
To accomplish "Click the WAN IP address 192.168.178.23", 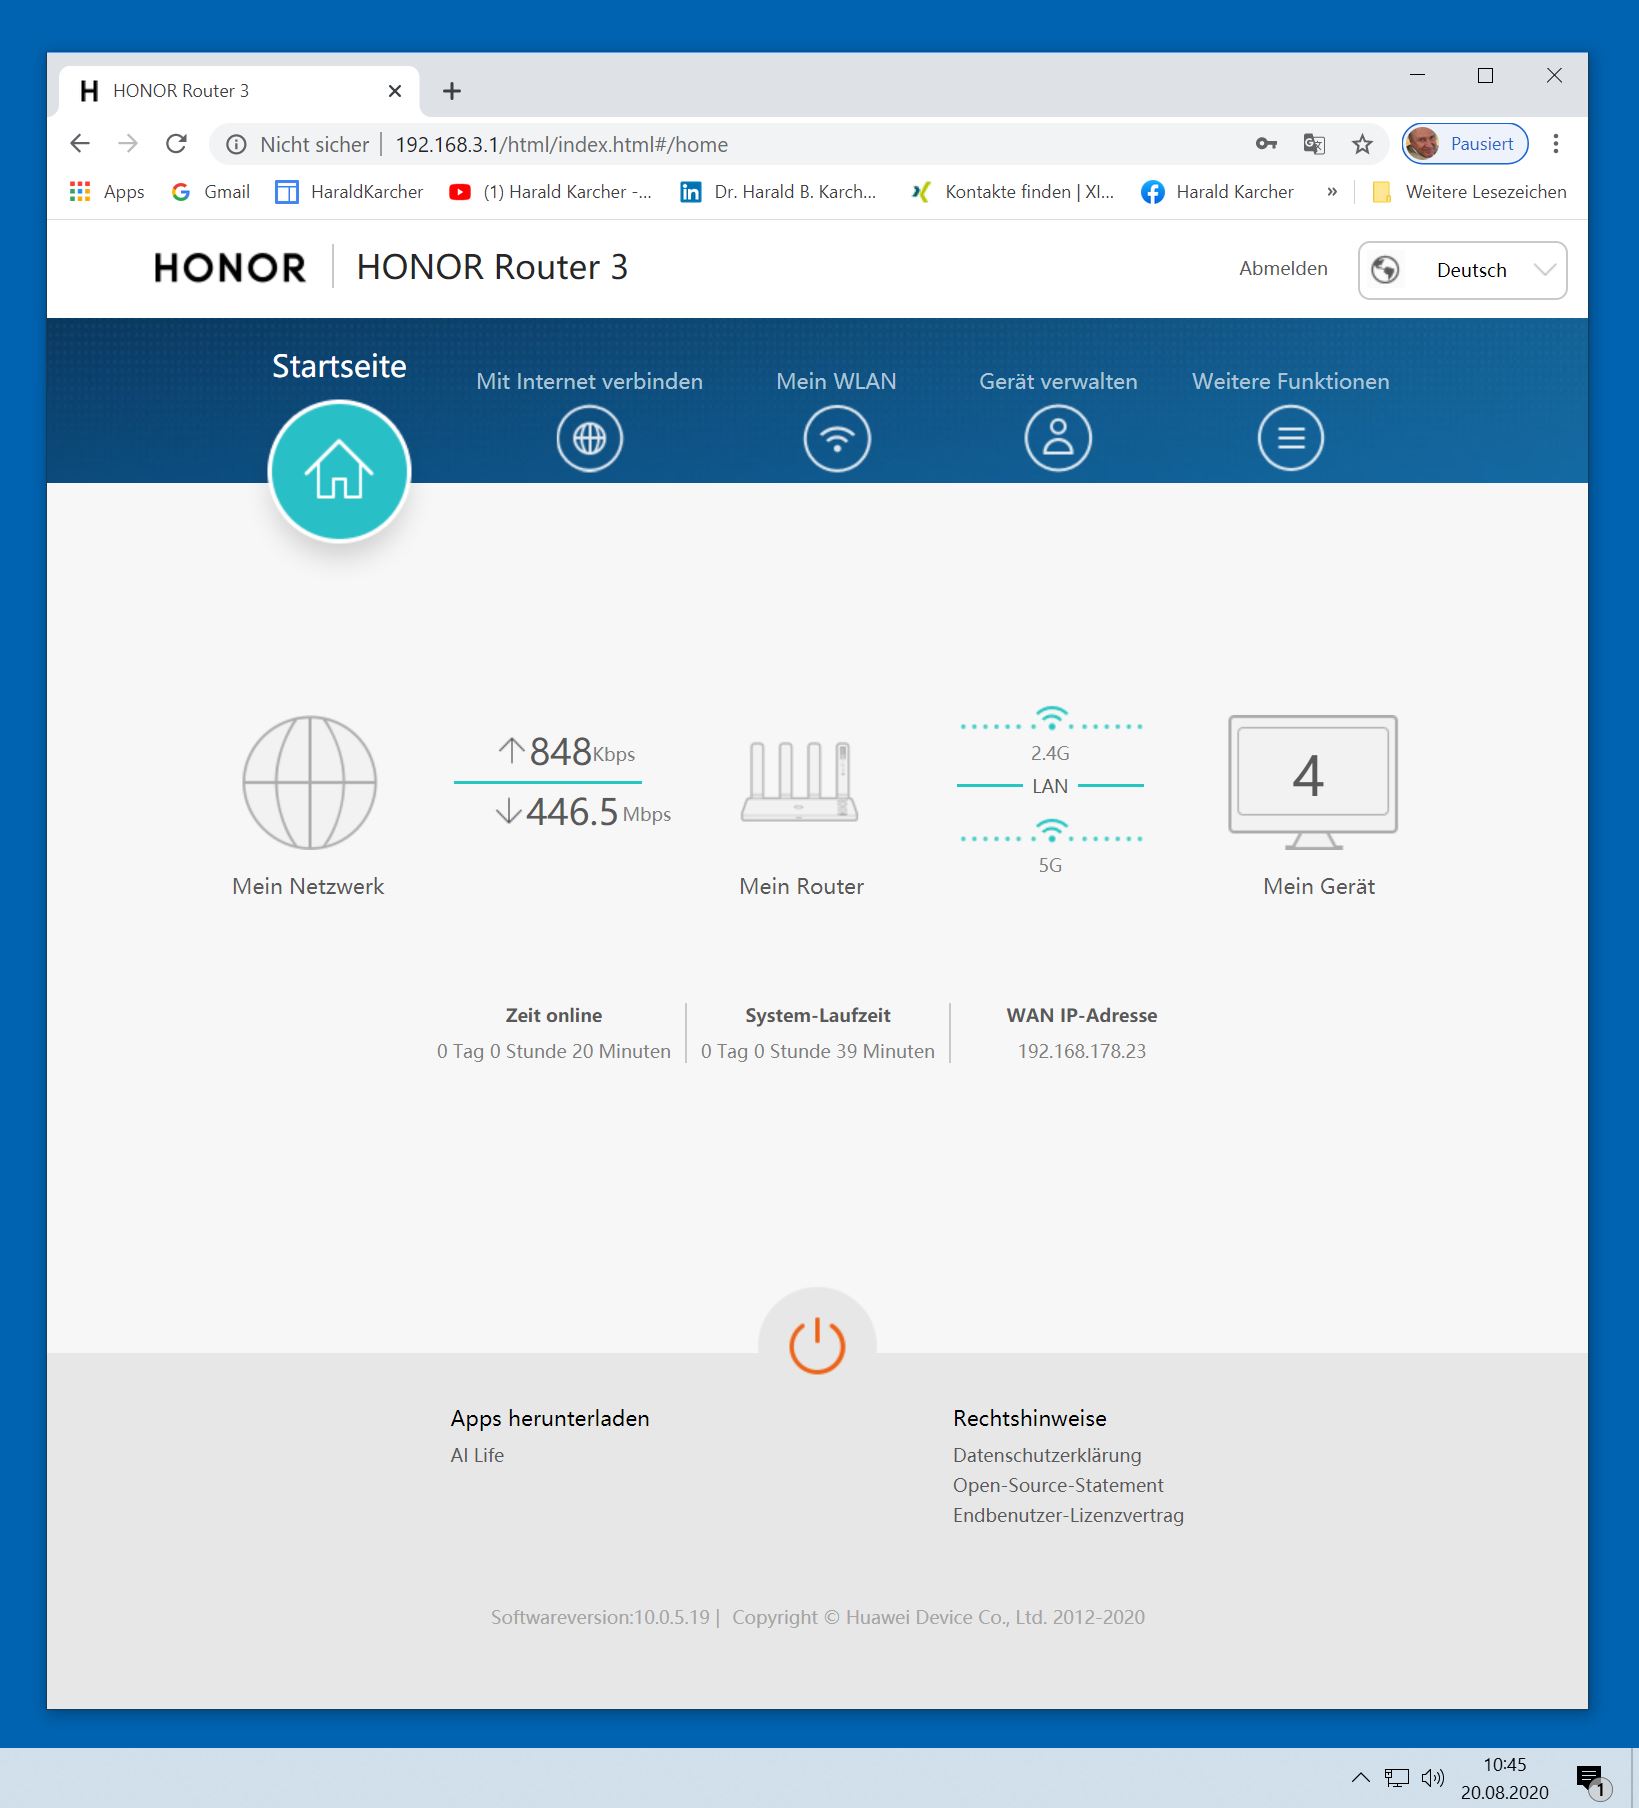I will tap(1082, 1051).
